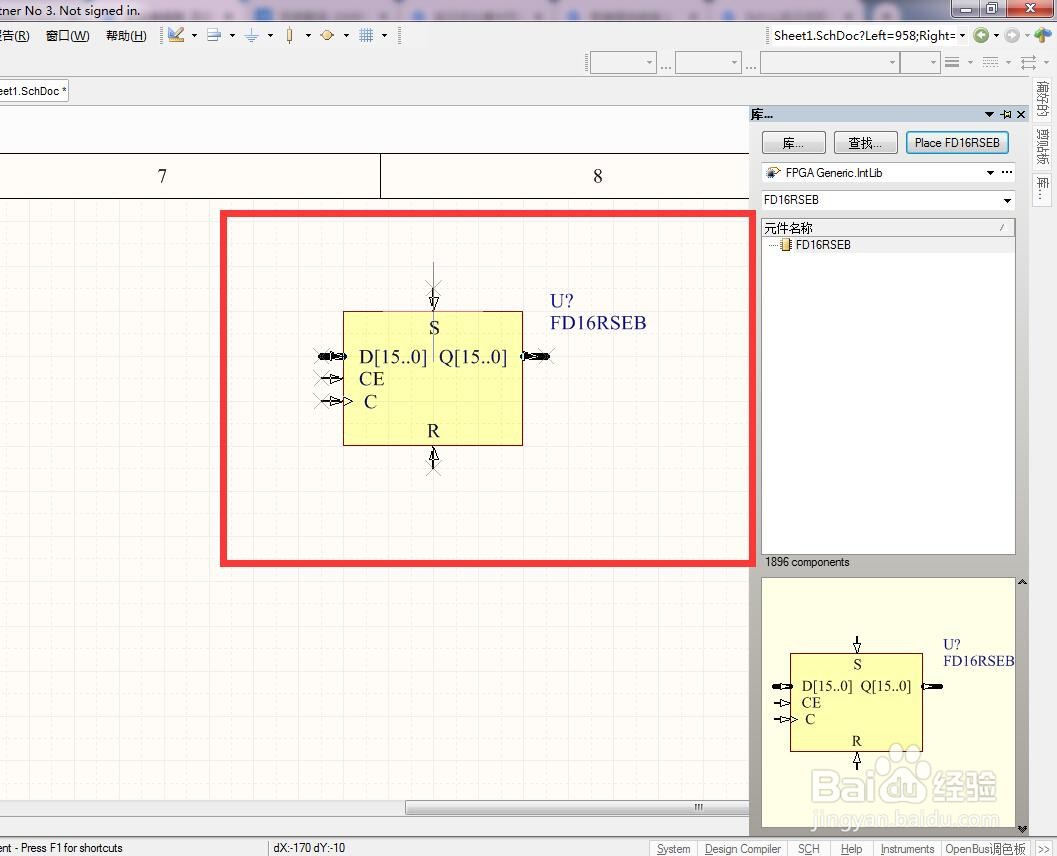Select the simulation sources icon
Viewport: 1057px width, 856px height.
coord(327,35)
